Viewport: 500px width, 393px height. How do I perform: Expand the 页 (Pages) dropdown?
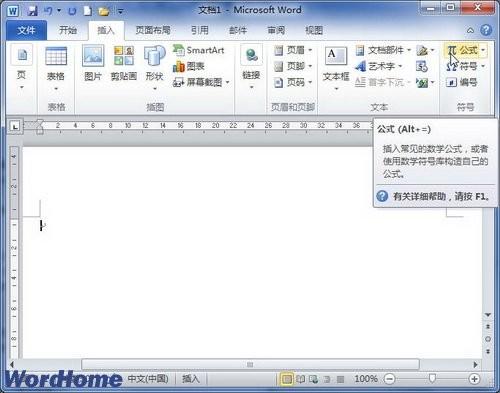[22, 68]
